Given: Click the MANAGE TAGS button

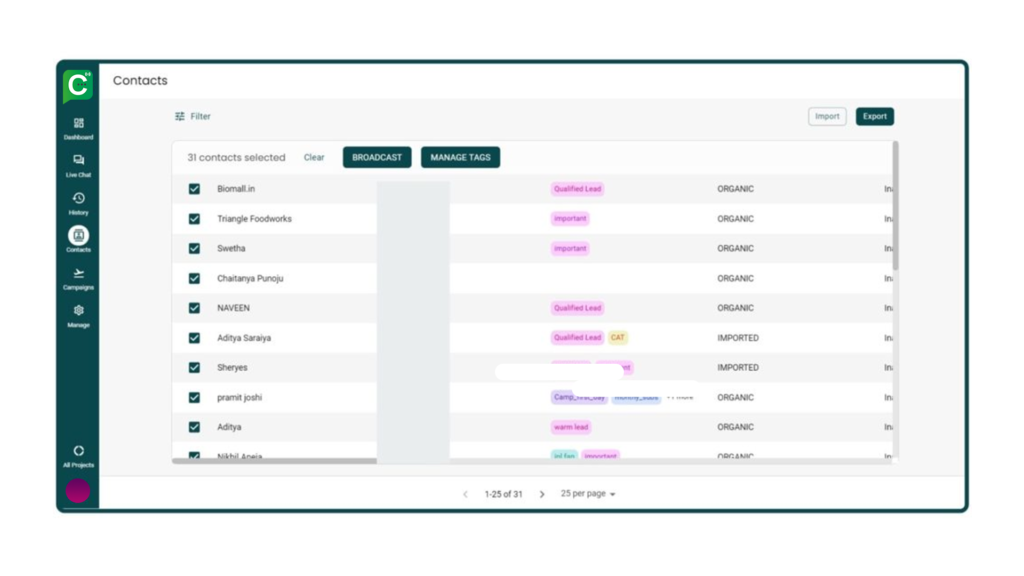Looking at the screenshot, I should pos(460,158).
